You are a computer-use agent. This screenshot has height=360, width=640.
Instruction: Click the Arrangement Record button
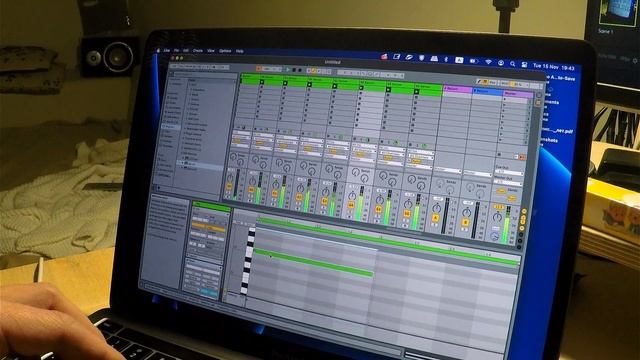(x=300, y=71)
